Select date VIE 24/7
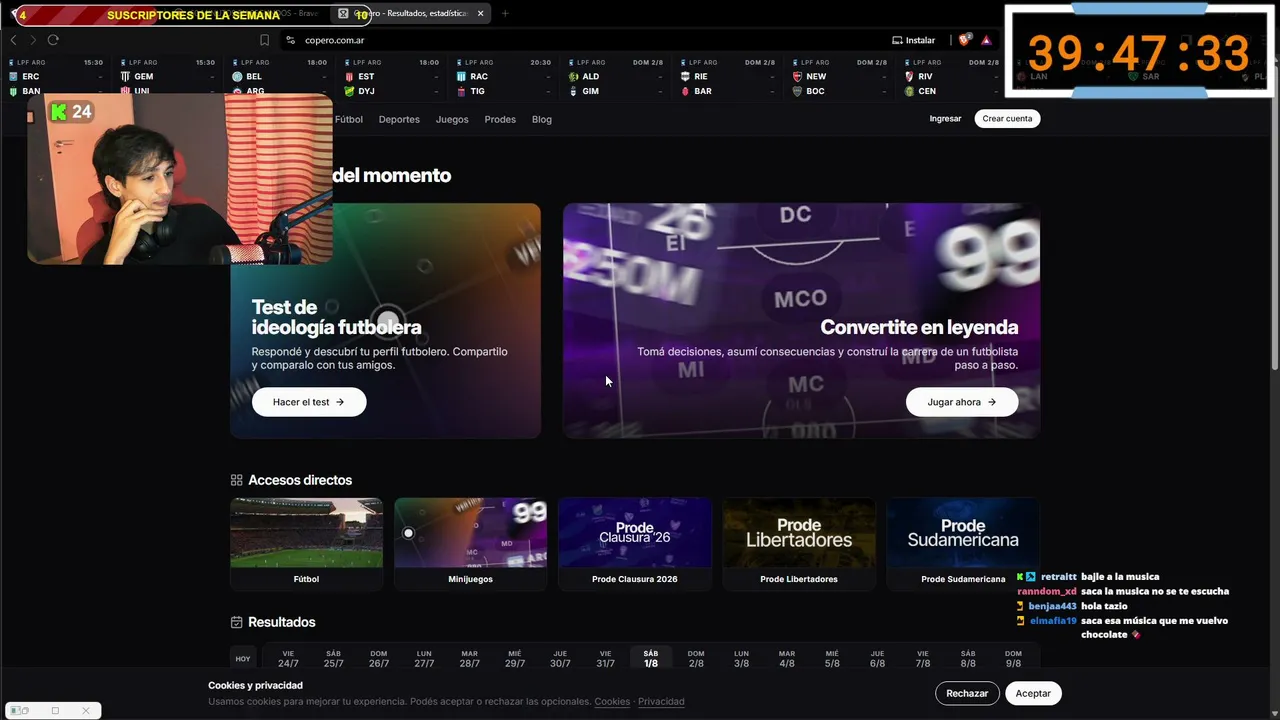Viewport: 1280px width, 720px height. coord(288,659)
